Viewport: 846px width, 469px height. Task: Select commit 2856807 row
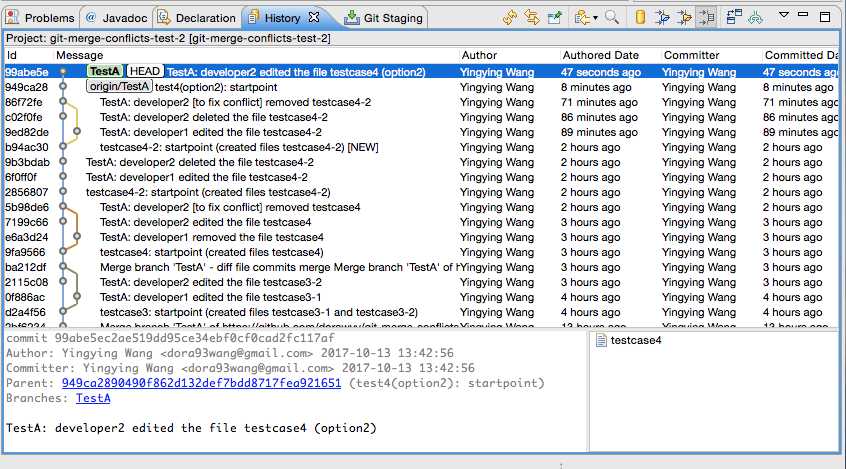pyautogui.click(x=421, y=193)
